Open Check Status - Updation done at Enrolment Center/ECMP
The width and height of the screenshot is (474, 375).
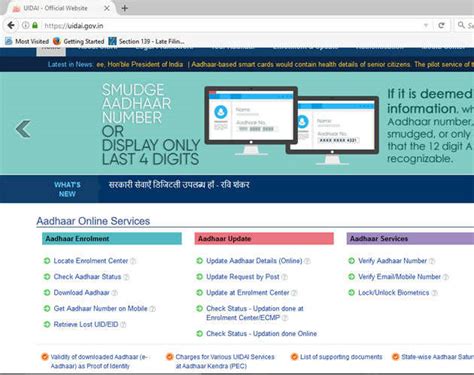tap(255, 313)
